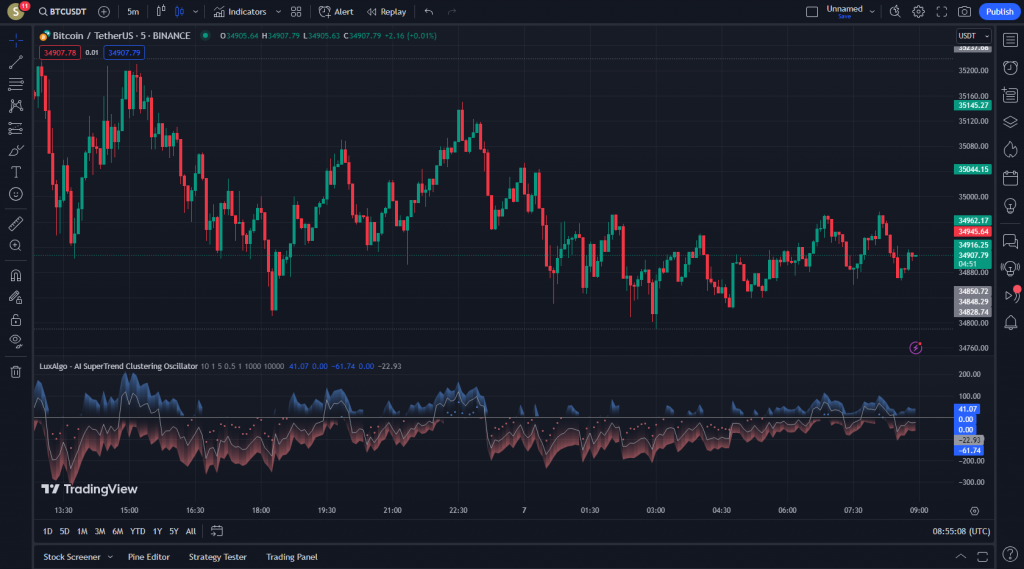Toggle magnet mode snapping

(x=16, y=275)
